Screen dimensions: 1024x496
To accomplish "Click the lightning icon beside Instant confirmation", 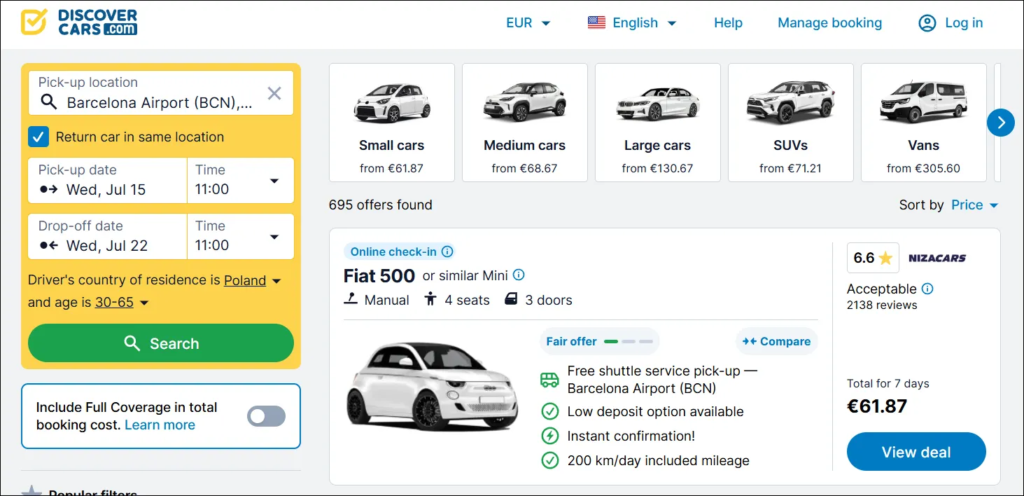I will (550, 435).
